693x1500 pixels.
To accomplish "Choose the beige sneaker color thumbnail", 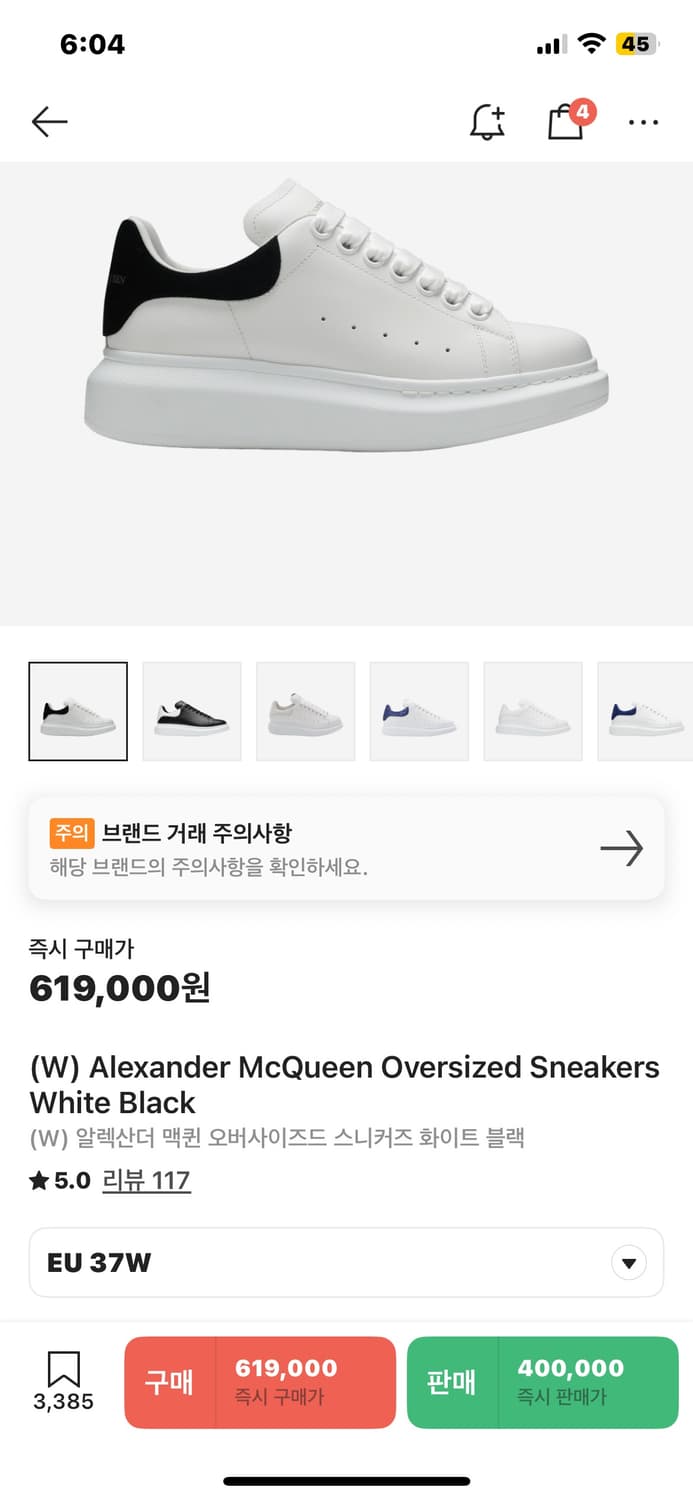I will [306, 711].
